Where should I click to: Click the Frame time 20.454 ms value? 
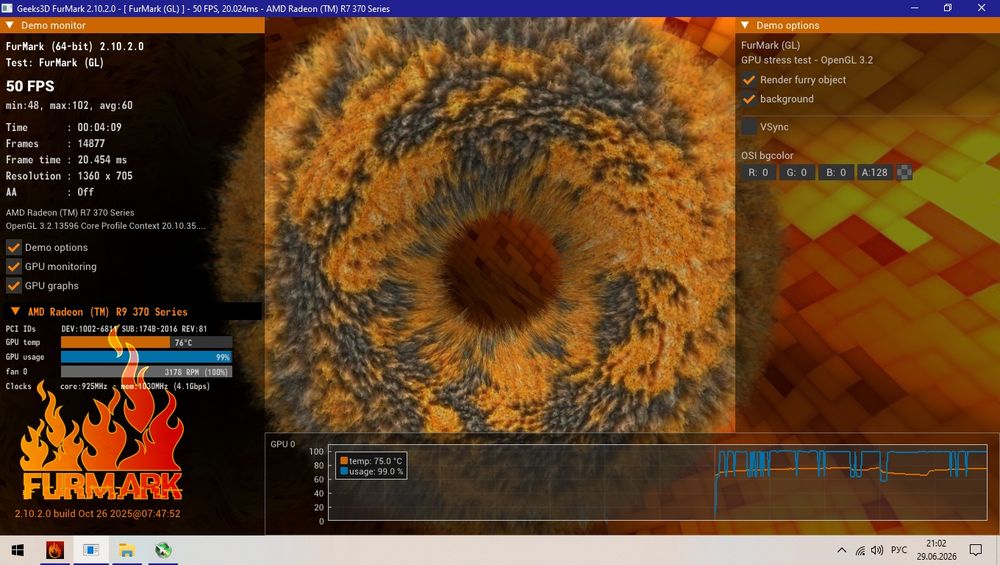102,159
